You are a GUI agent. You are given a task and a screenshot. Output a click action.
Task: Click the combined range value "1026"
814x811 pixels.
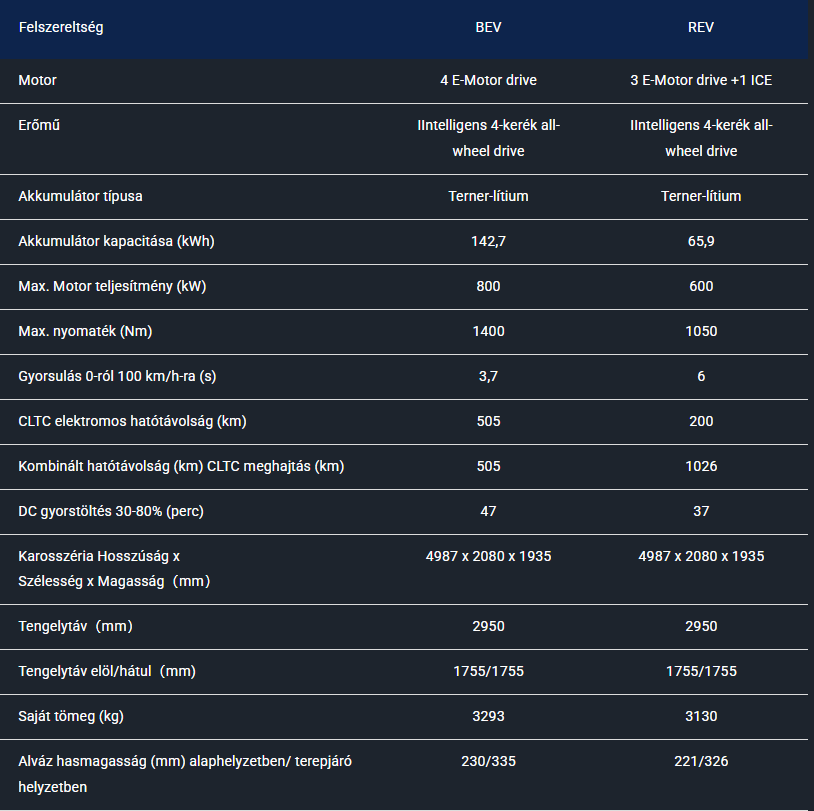701,467
